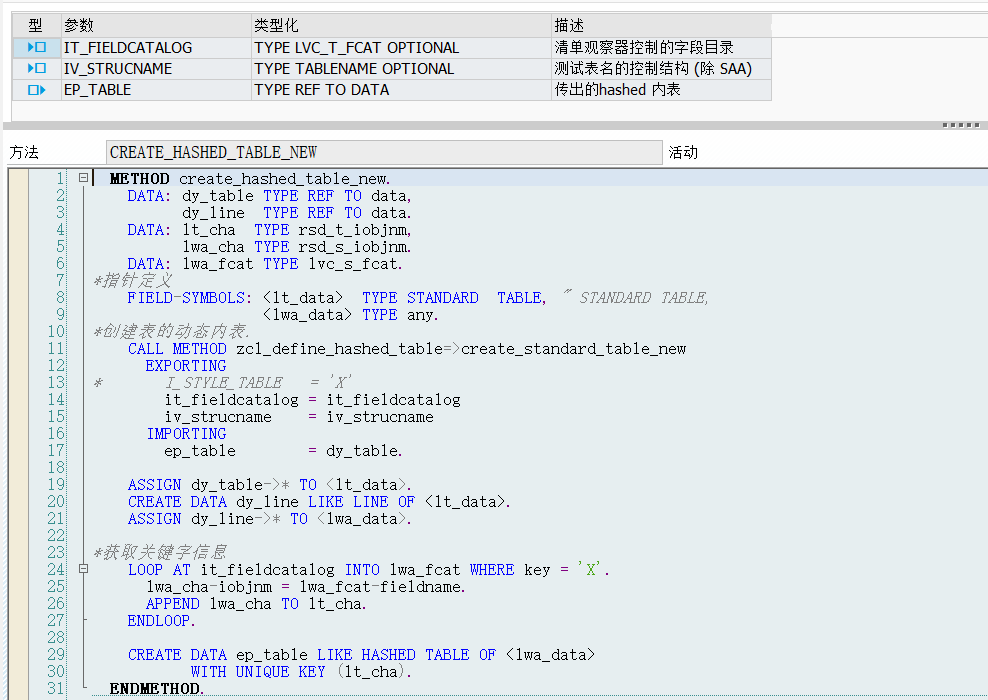Click line number 11 in the gutter
The image size is (988, 700).
click(56, 348)
